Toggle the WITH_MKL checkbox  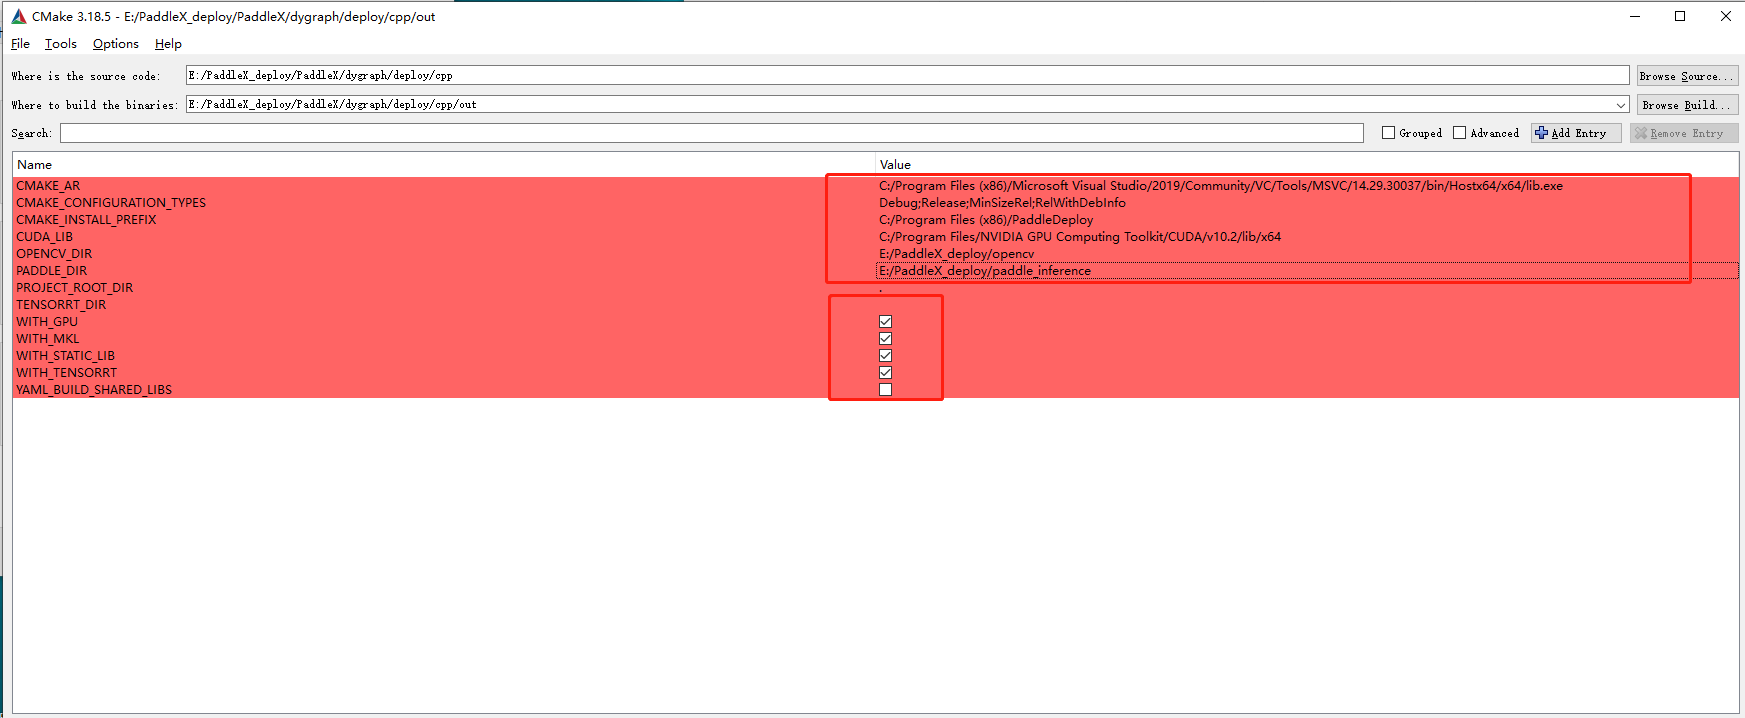point(885,339)
